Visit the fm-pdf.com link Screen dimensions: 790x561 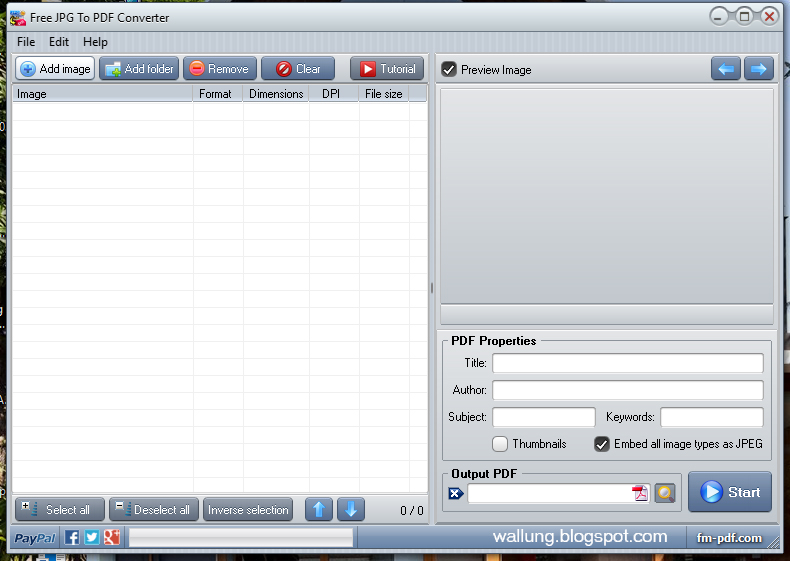tap(729, 538)
